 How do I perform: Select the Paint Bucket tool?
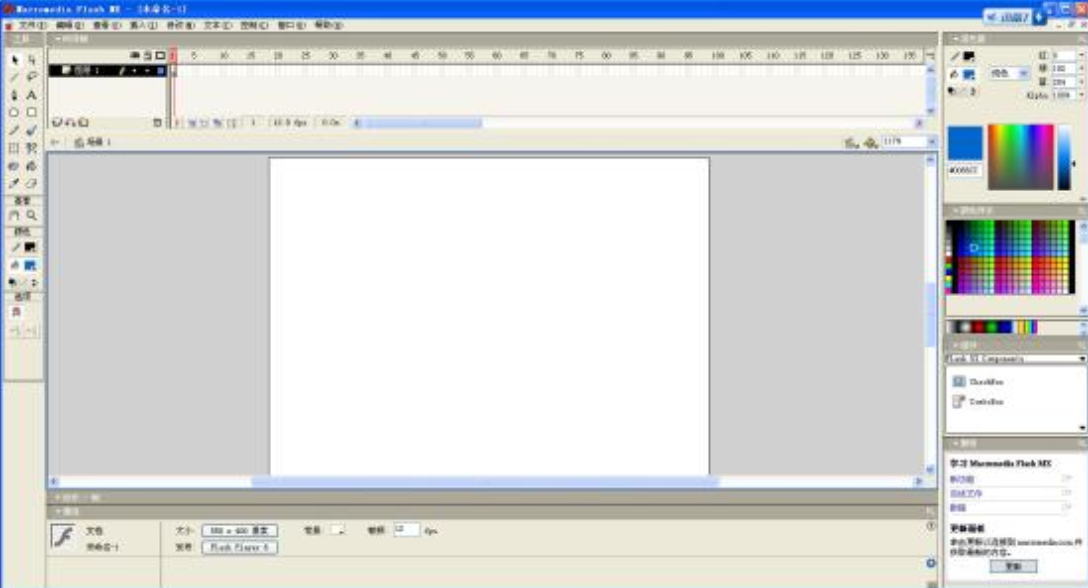coord(32,166)
